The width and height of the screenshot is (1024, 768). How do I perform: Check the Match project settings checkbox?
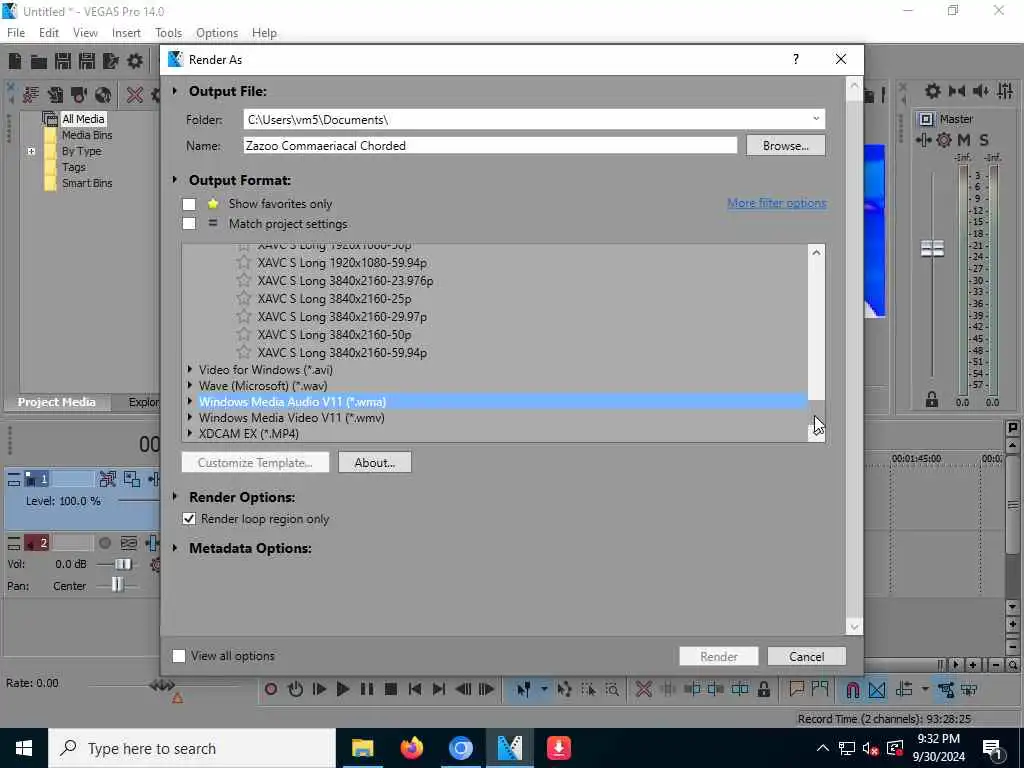pos(189,224)
